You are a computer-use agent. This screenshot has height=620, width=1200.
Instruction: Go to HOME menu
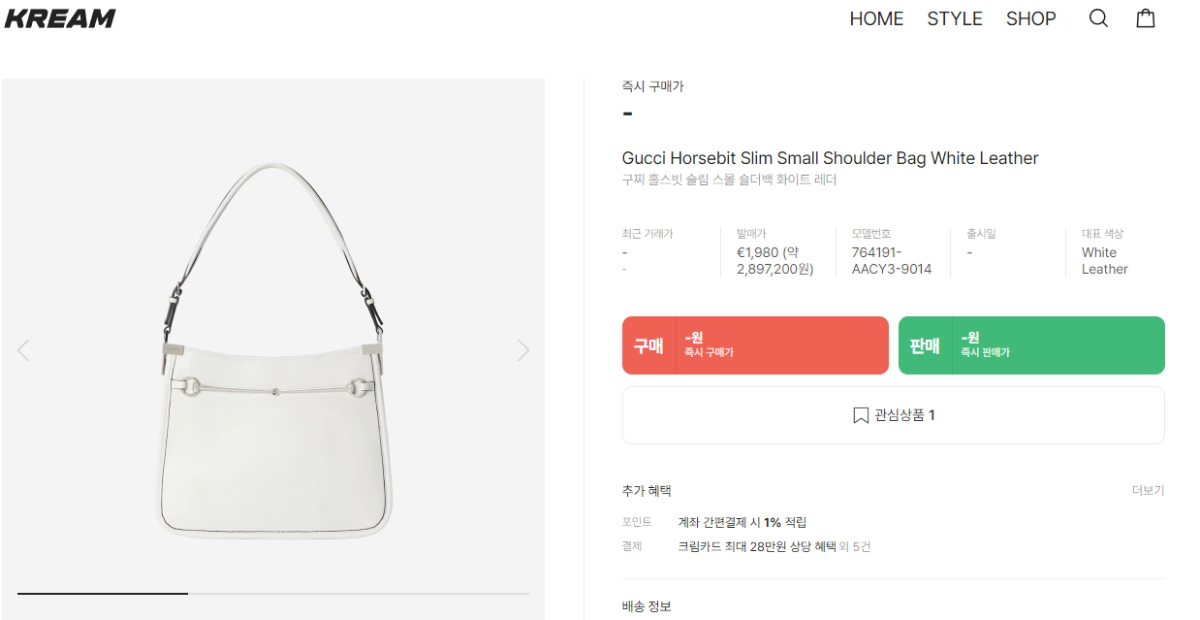876,19
